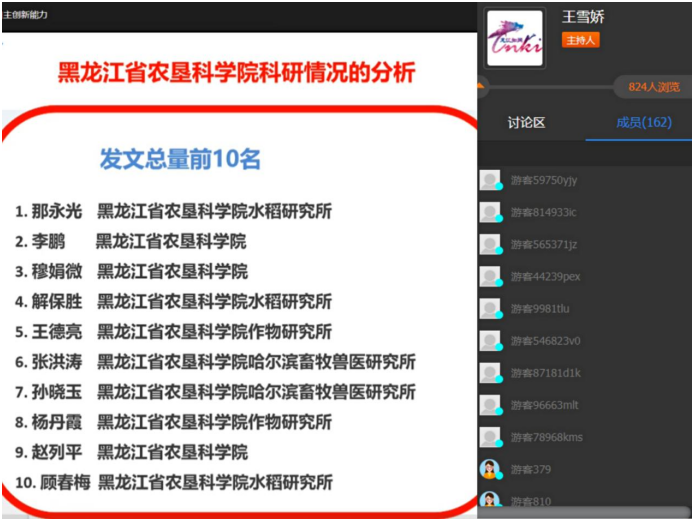This screenshot has width=694, height=522.
Task: Click list entry 4. 解保胜
Action: pyautogui.click(x=174, y=302)
